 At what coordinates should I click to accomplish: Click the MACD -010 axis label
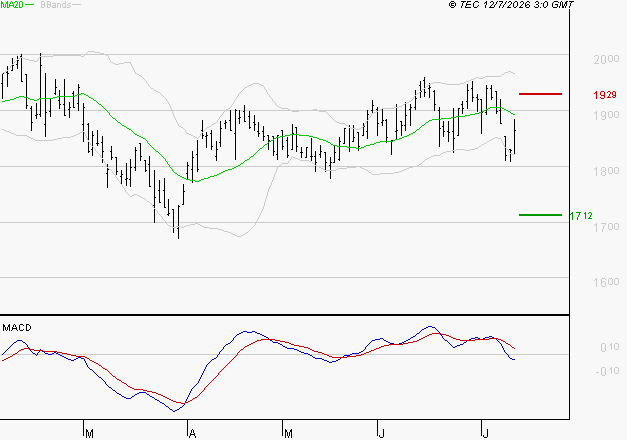coord(607,372)
